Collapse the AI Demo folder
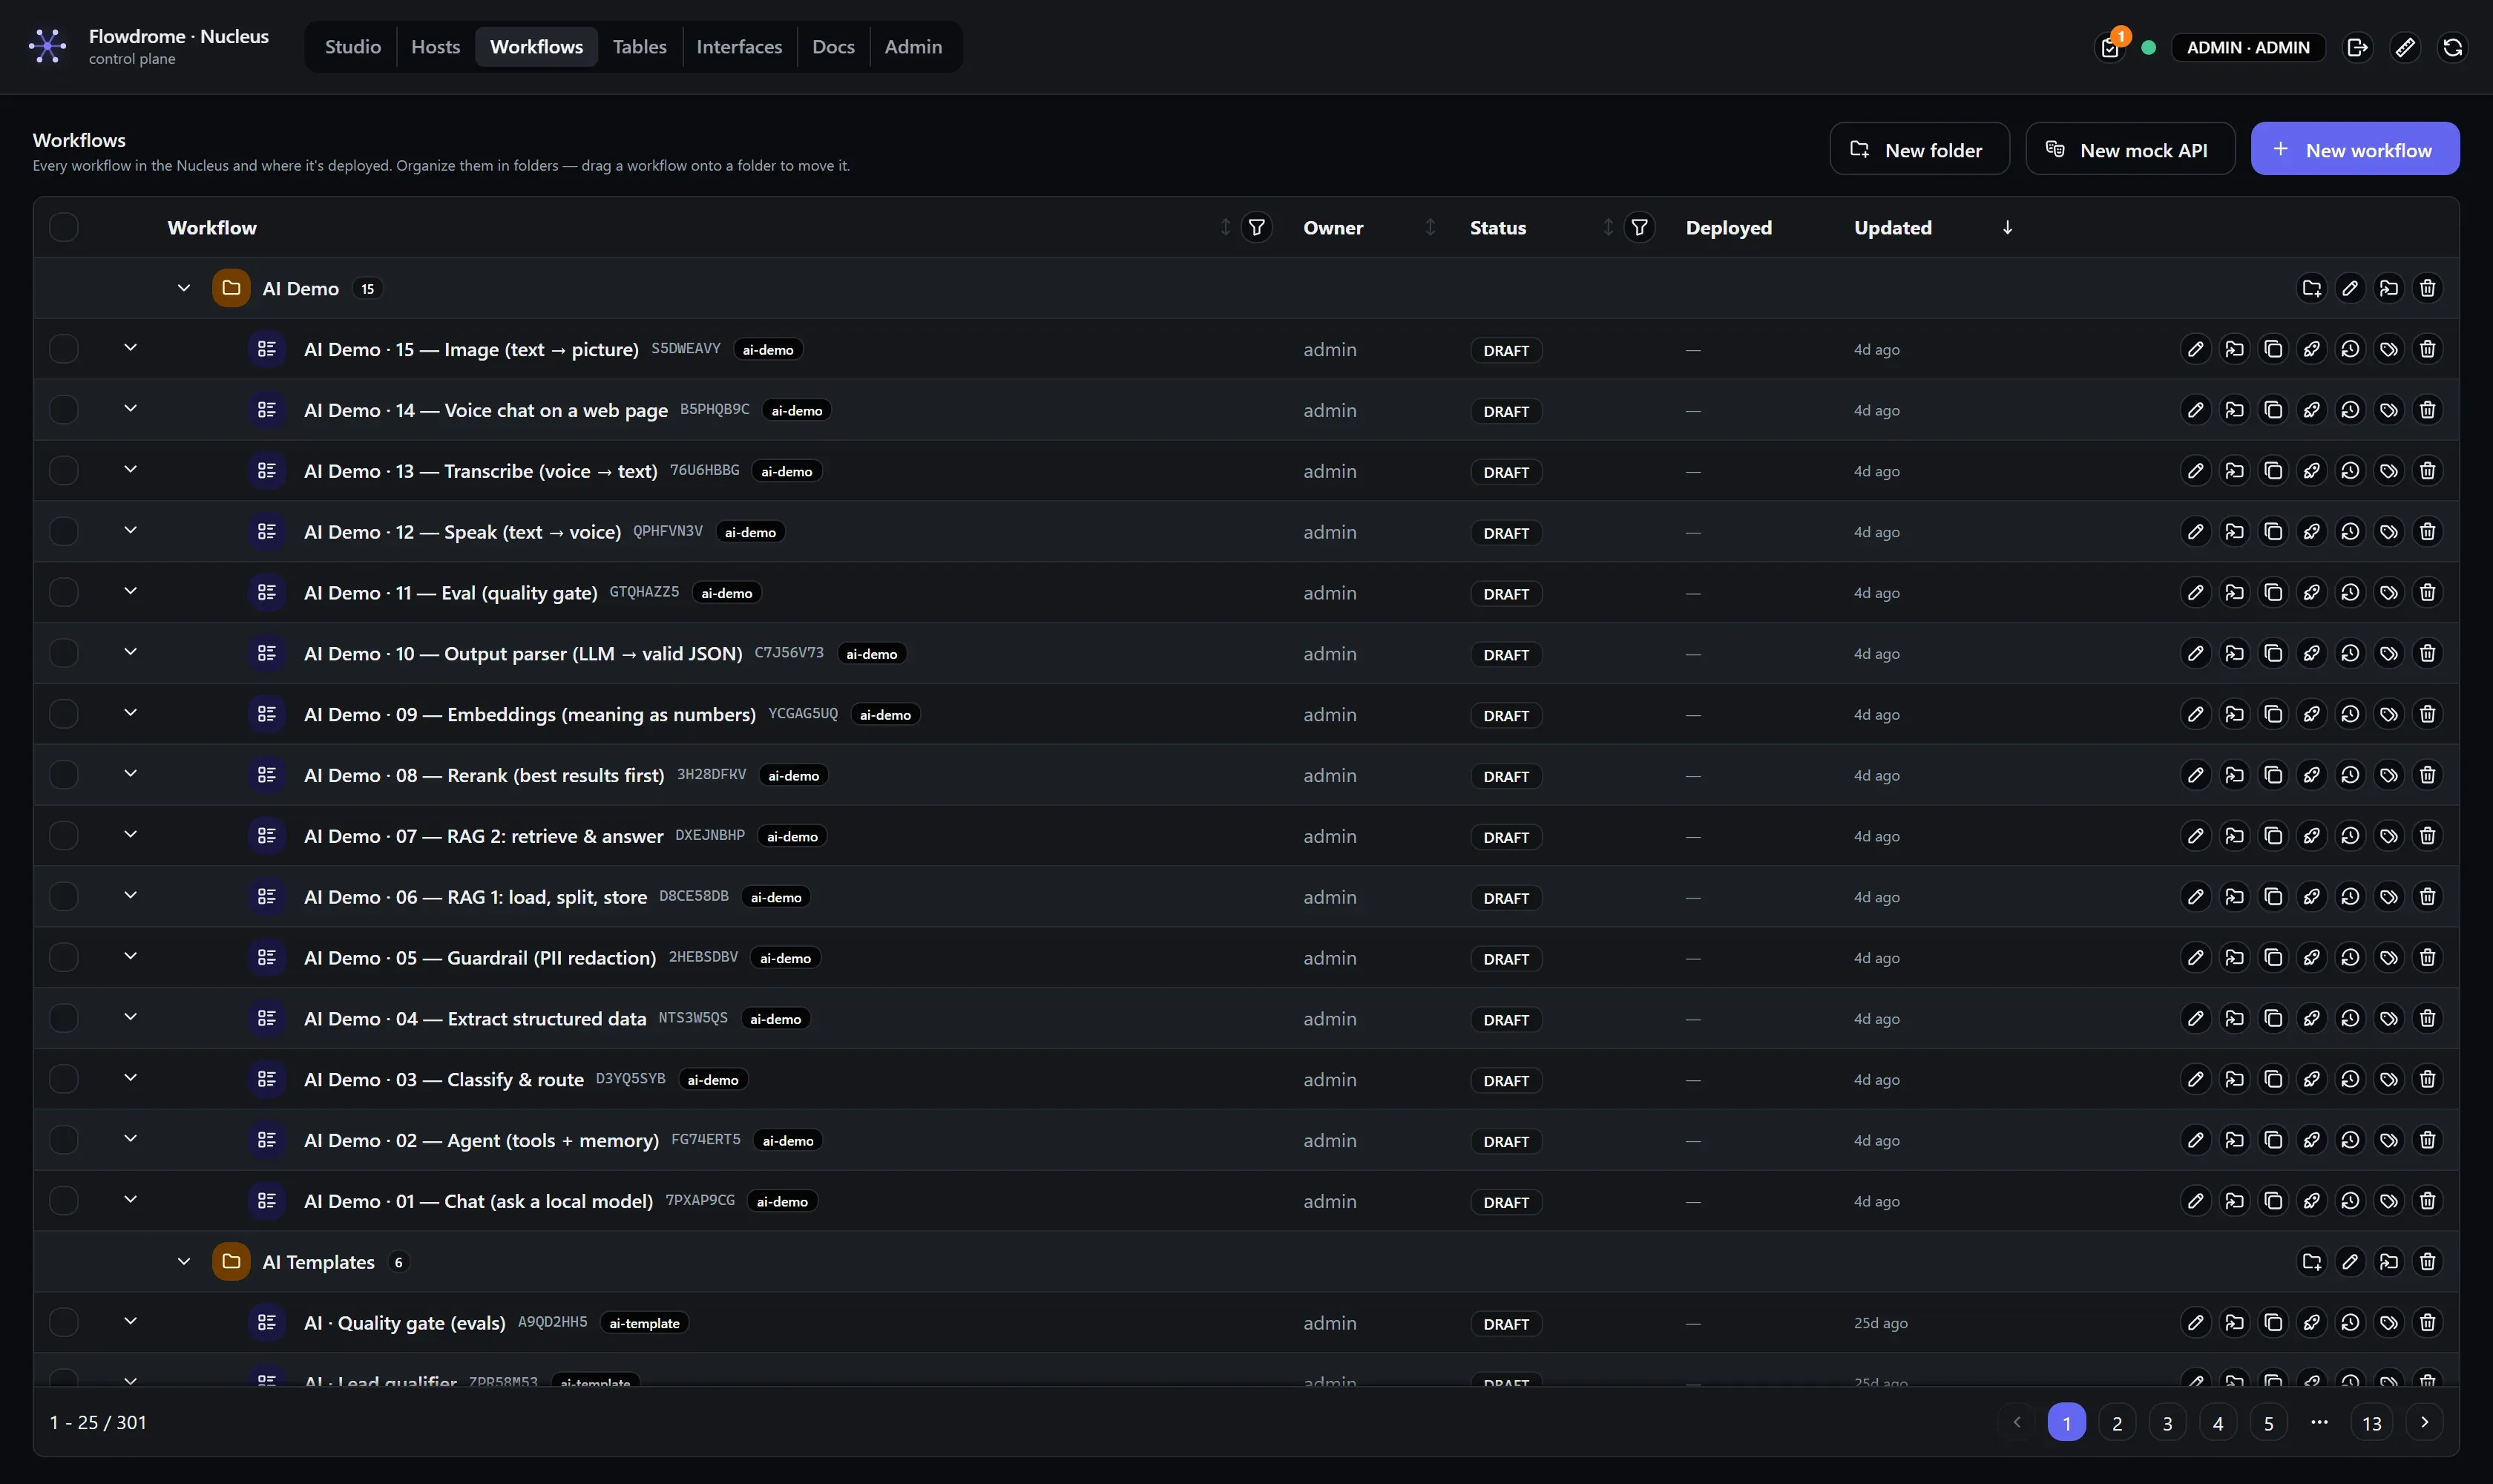The width and height of the screenshot is (2493, 1484). point(184,288)
